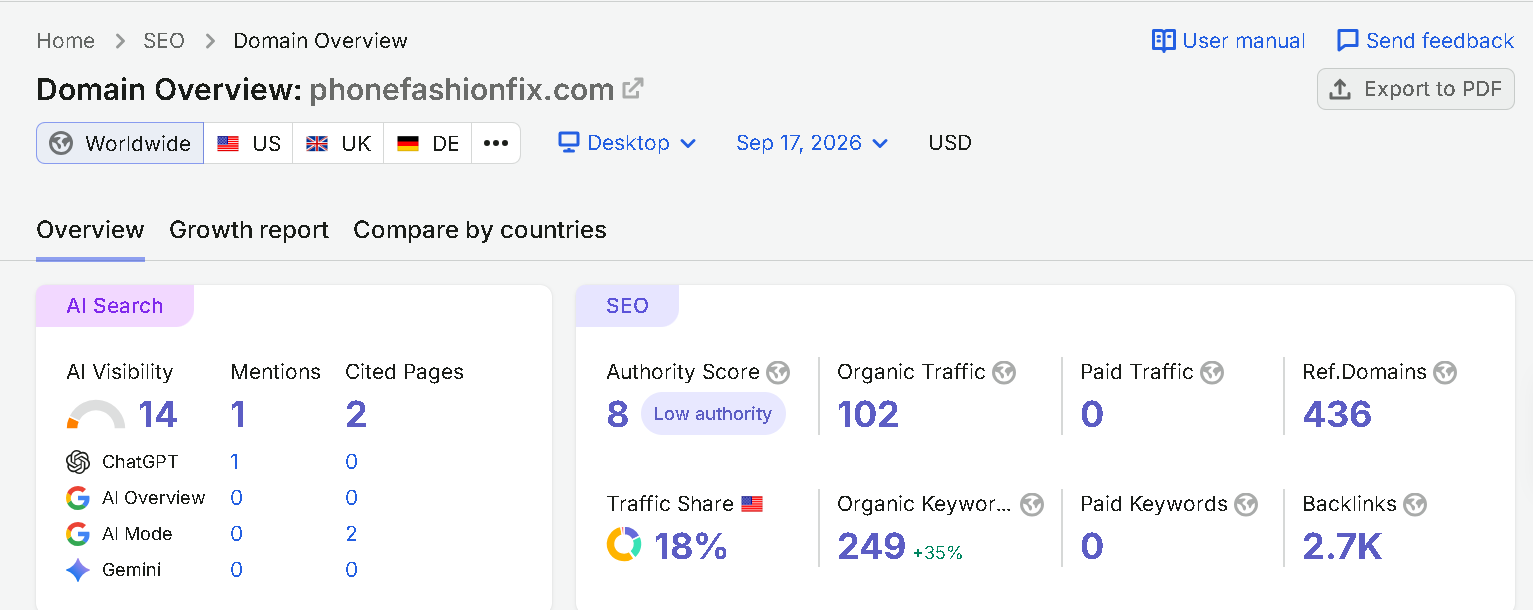
Task: Click AI Mode cited pages count 2
Action: (351, 534)
